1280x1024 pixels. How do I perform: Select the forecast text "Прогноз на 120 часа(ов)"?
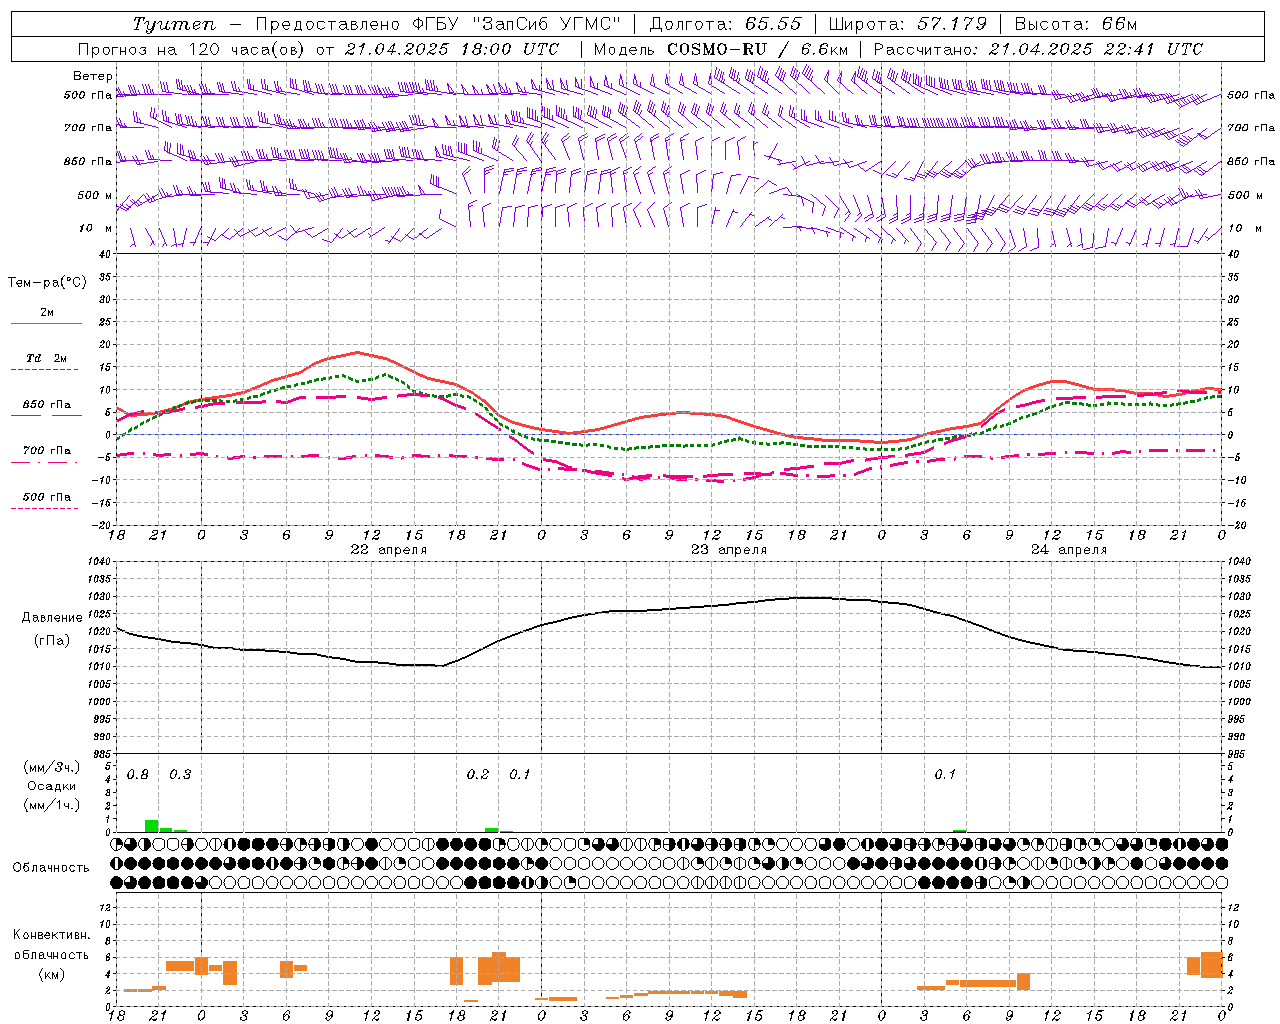[192, 49]
